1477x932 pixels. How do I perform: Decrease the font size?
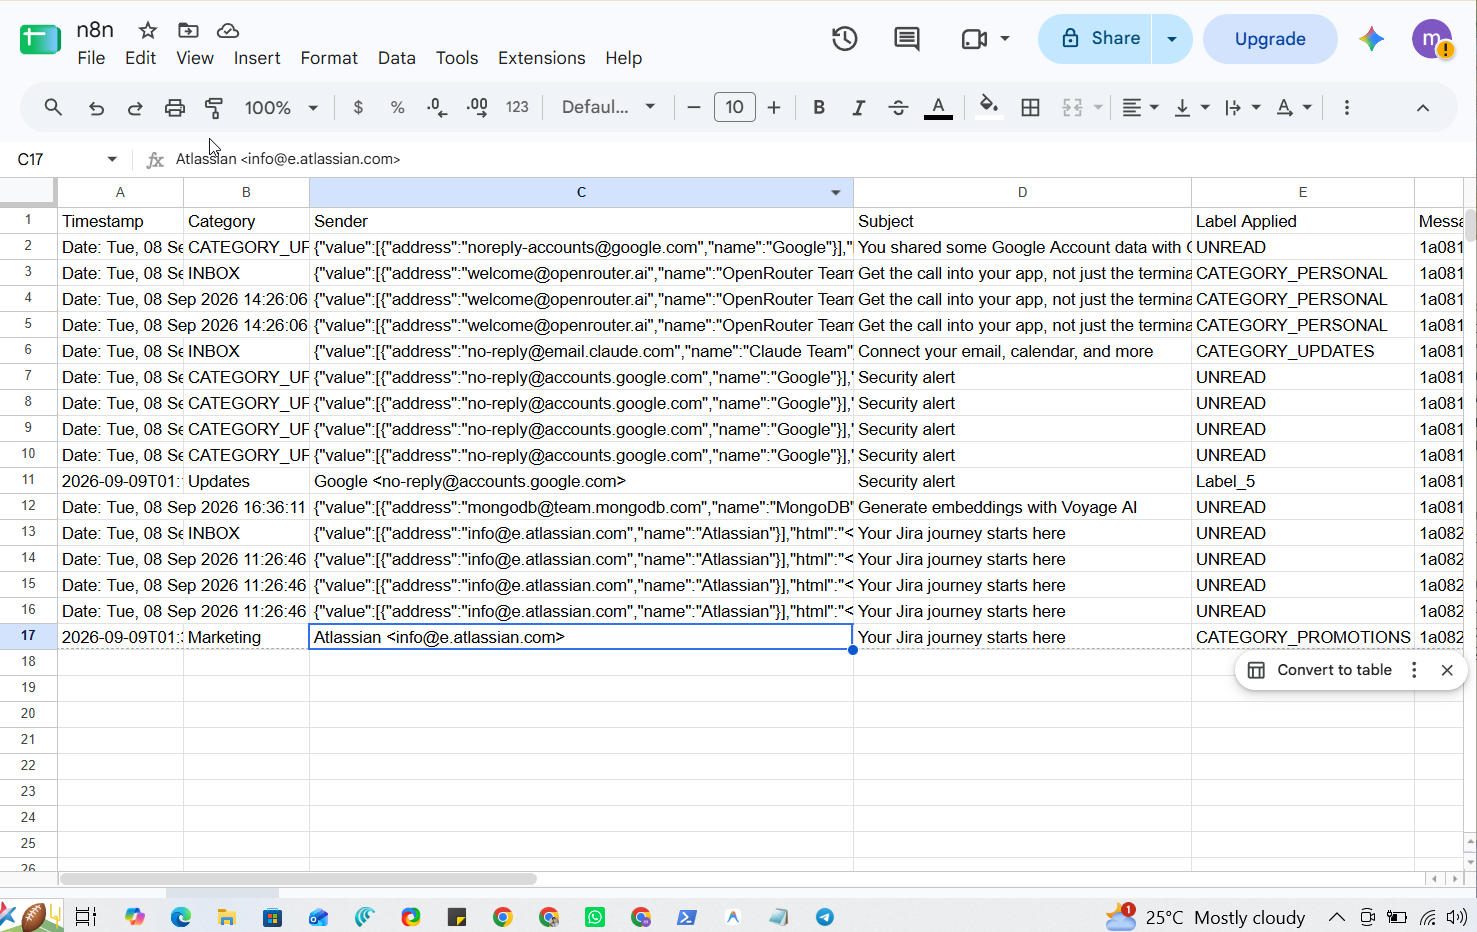[694, 107]
